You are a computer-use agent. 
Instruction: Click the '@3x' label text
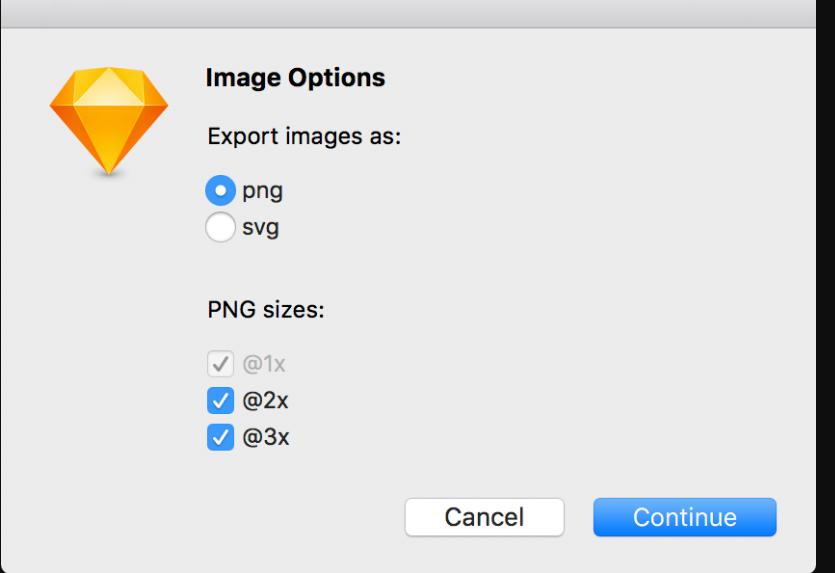[266, 437]
